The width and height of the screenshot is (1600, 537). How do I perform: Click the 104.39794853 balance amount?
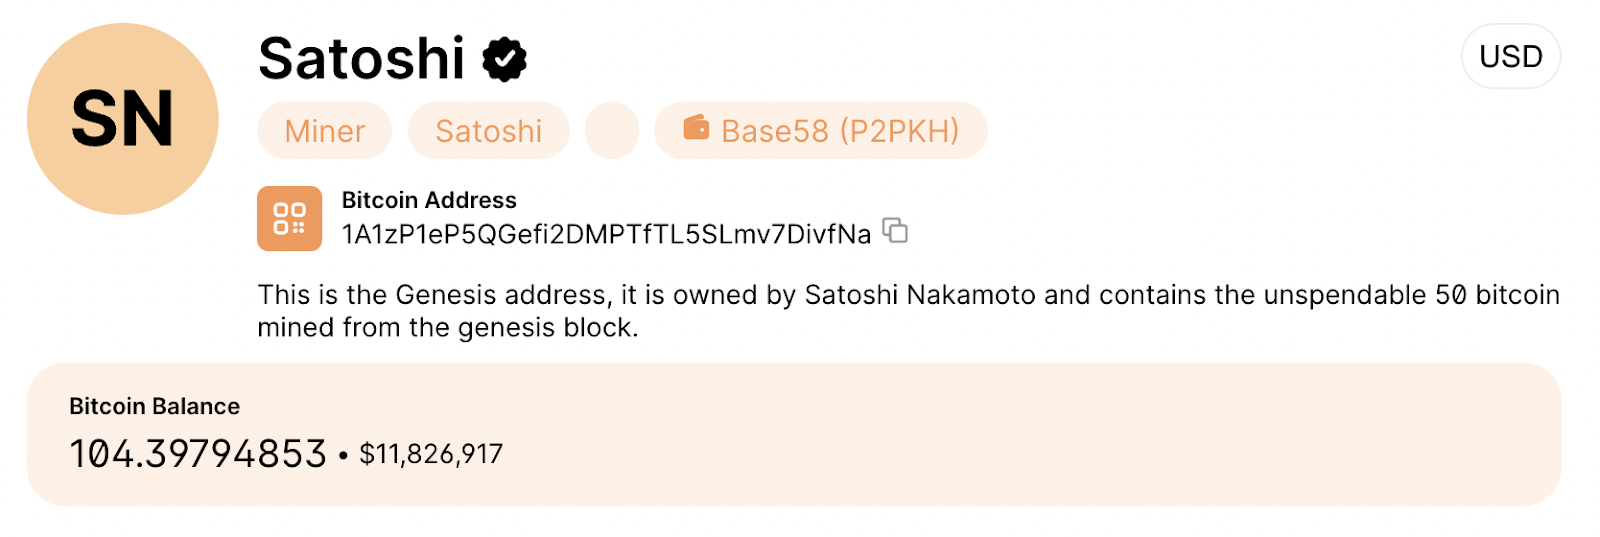tap(198, 454)
